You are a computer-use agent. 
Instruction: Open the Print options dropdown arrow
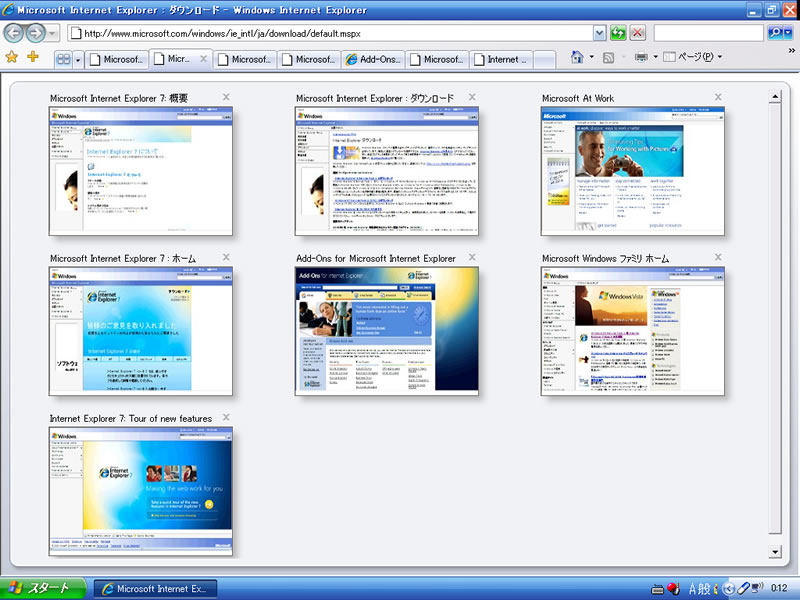pos(656,57)
